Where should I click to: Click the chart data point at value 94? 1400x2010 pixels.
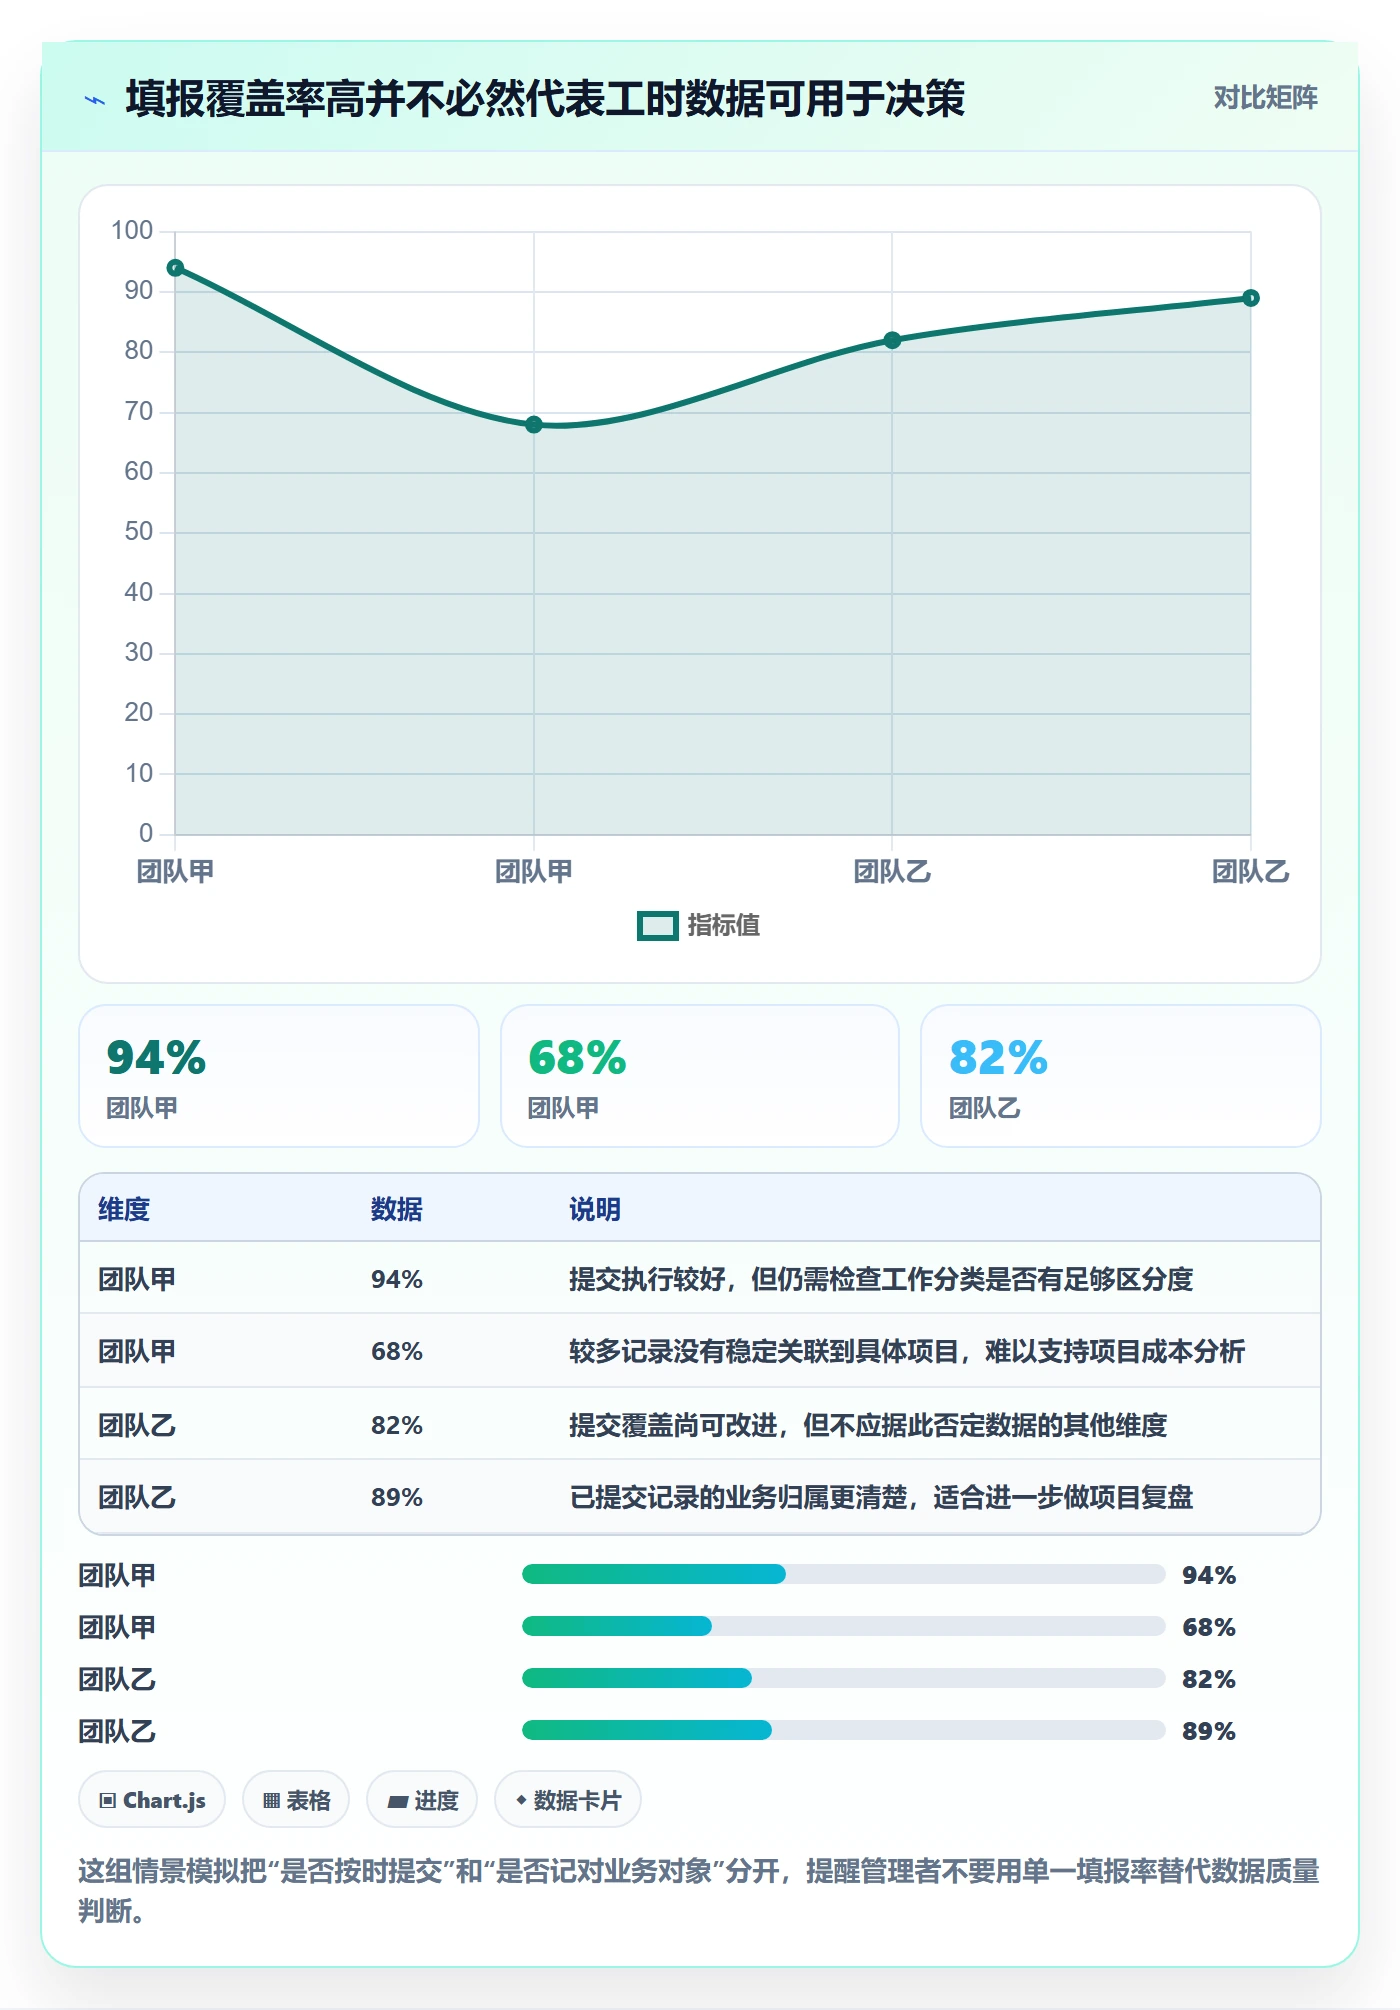click(175, 268)
